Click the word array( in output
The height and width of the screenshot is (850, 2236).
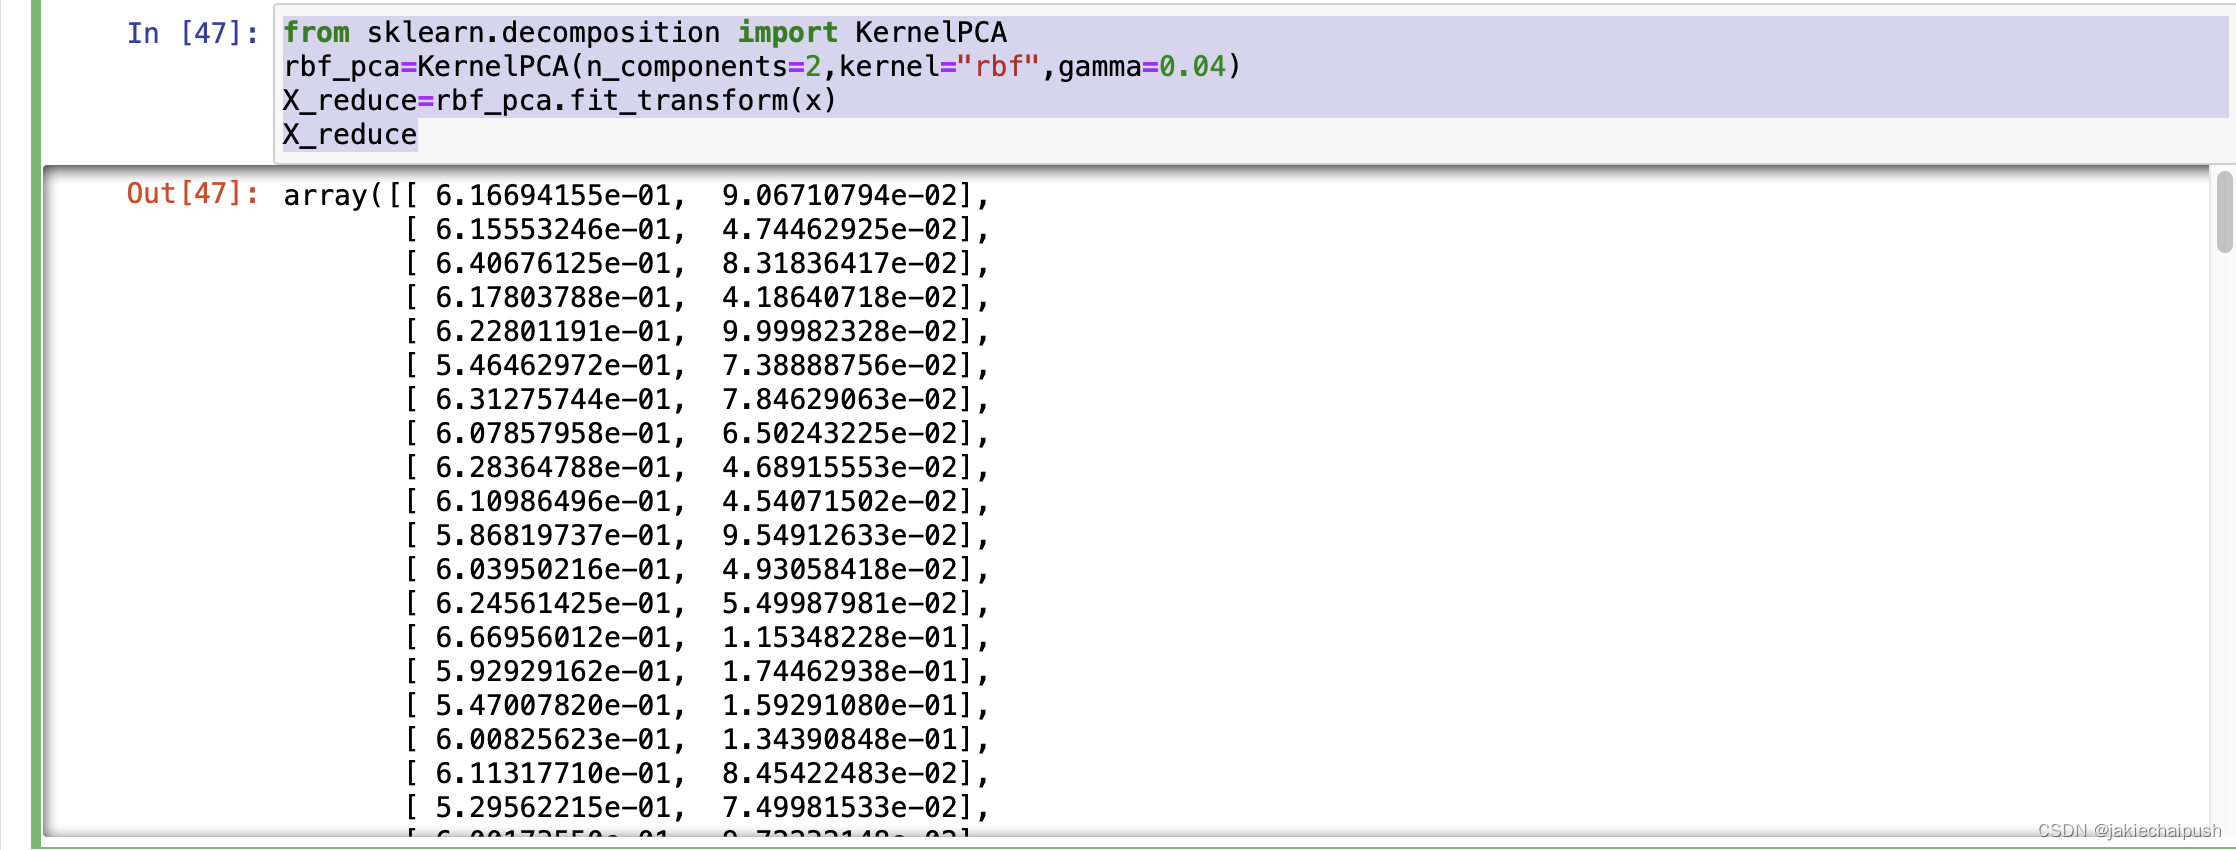(333, 195)
